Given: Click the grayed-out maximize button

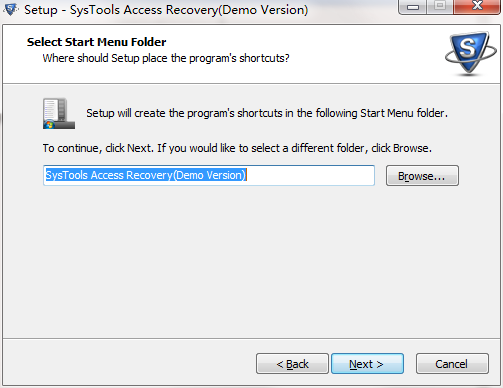Looking at the screenshot, I should click(x=440, y=6).
